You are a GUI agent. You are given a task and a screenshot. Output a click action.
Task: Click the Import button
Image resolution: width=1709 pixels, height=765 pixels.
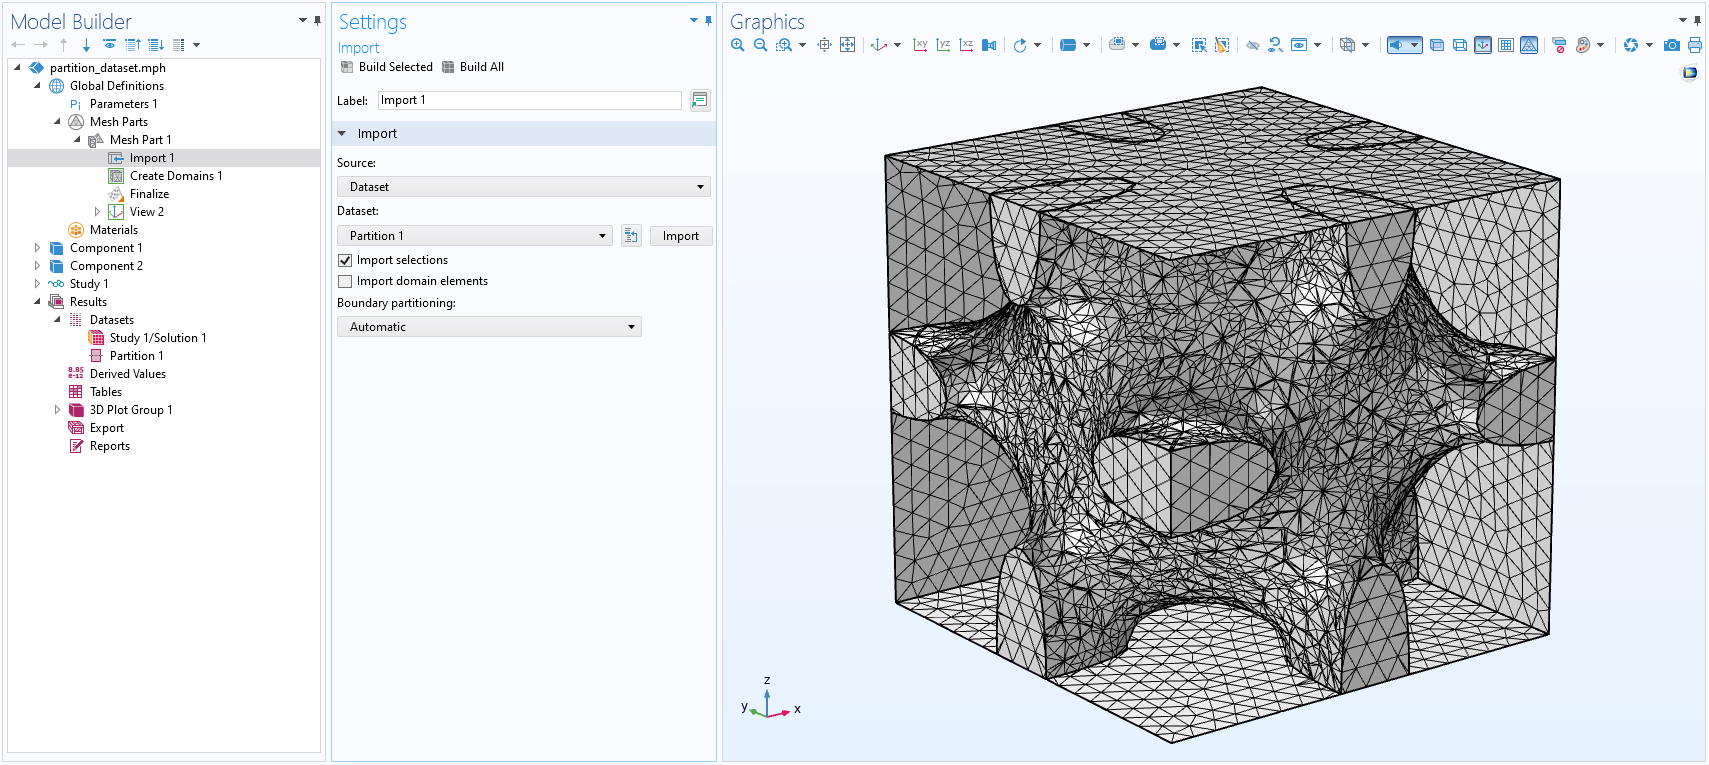(680, 236)
